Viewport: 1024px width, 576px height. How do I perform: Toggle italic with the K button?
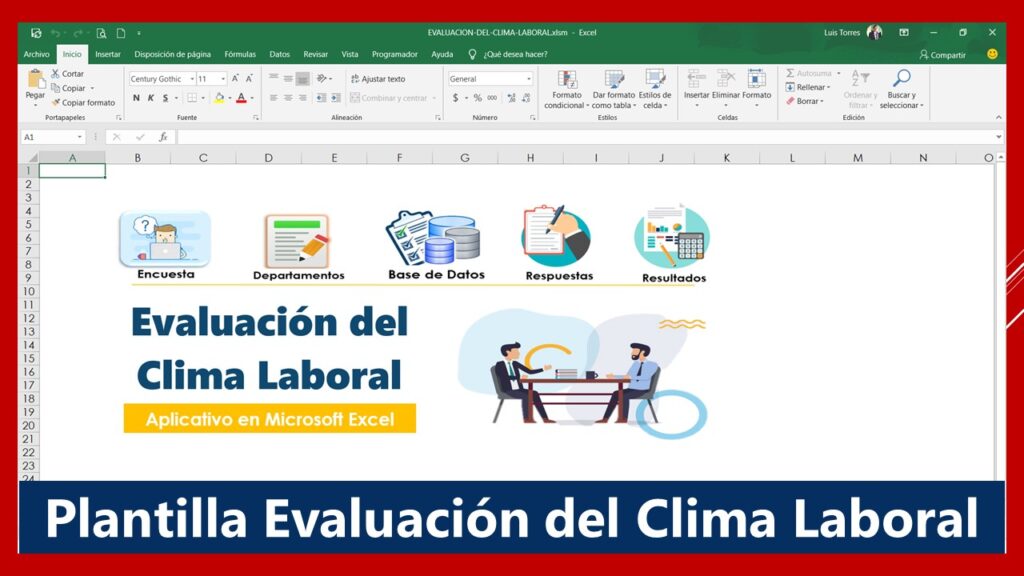[x=151, y=98]
